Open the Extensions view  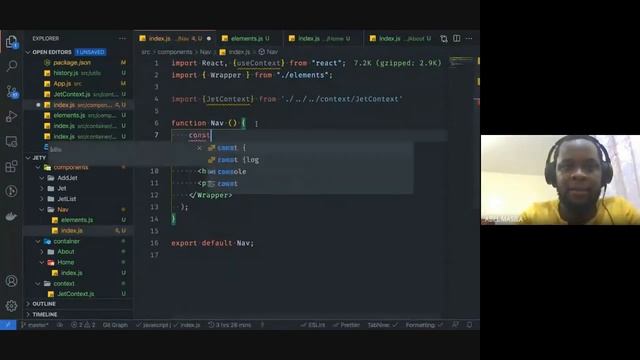[x=11, y=166]
